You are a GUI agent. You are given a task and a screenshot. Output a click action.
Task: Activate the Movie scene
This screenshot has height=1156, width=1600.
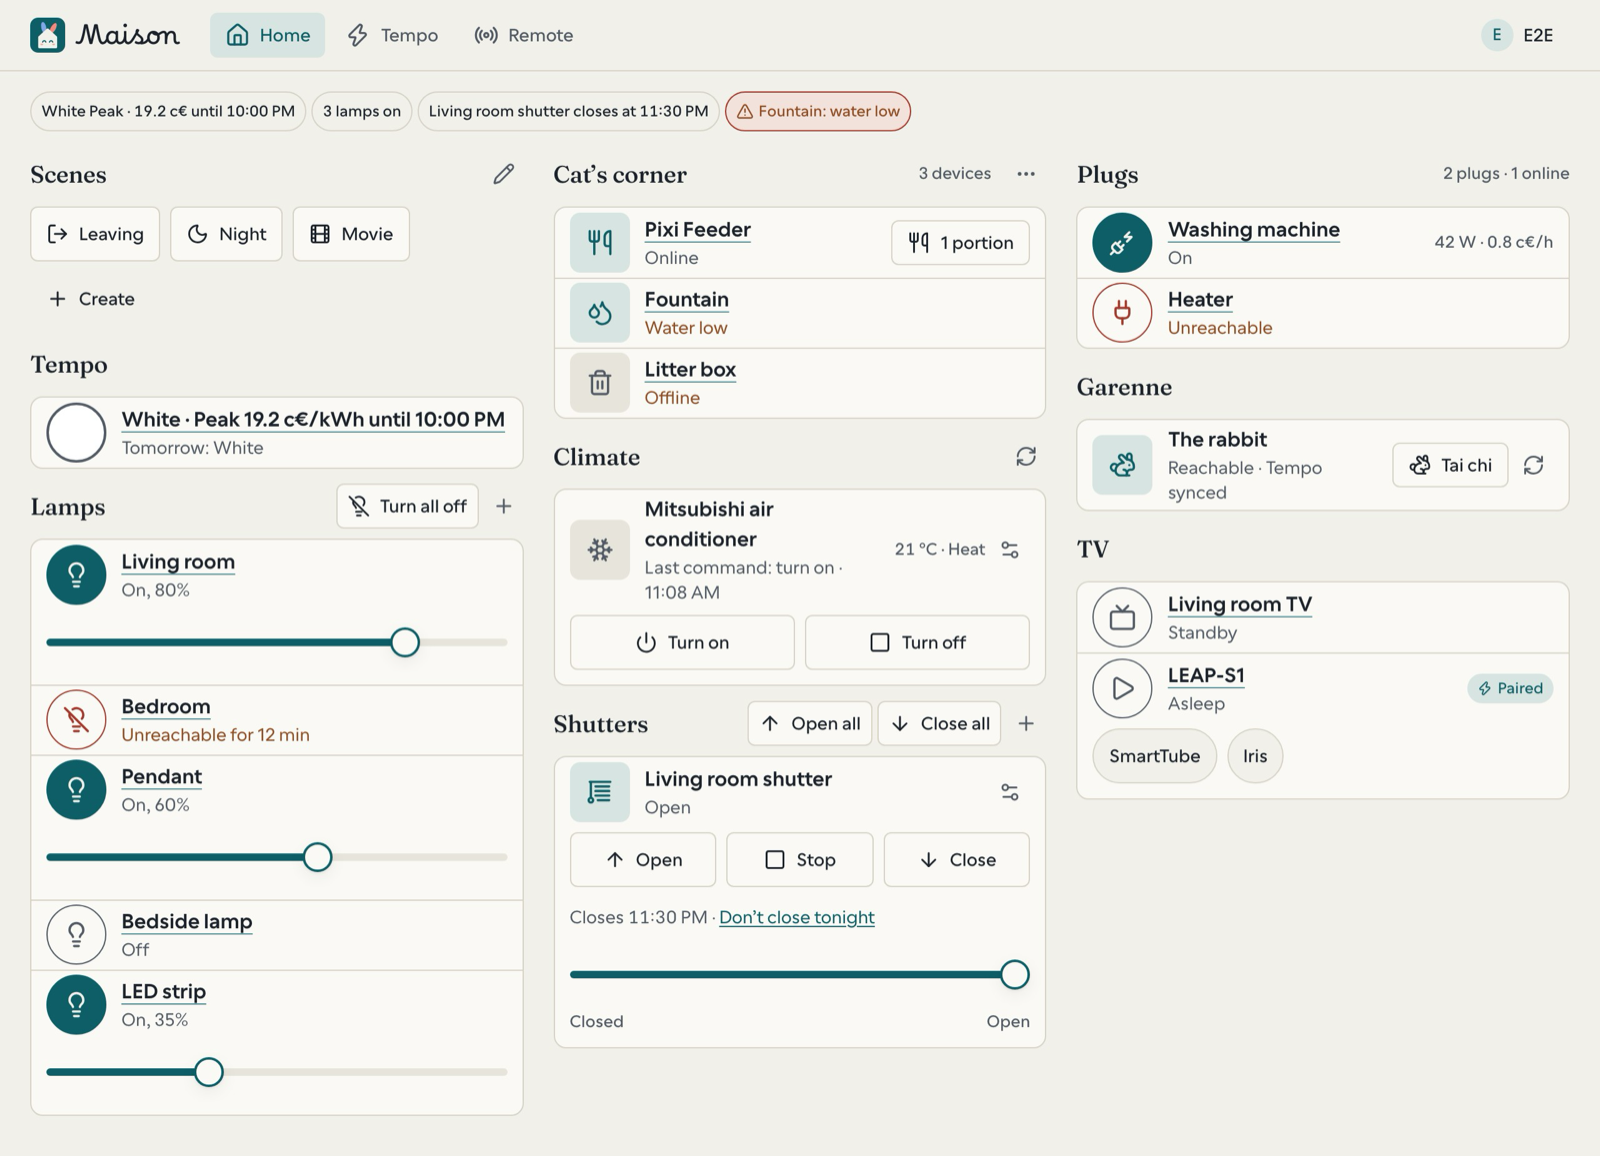coord(351,234)
